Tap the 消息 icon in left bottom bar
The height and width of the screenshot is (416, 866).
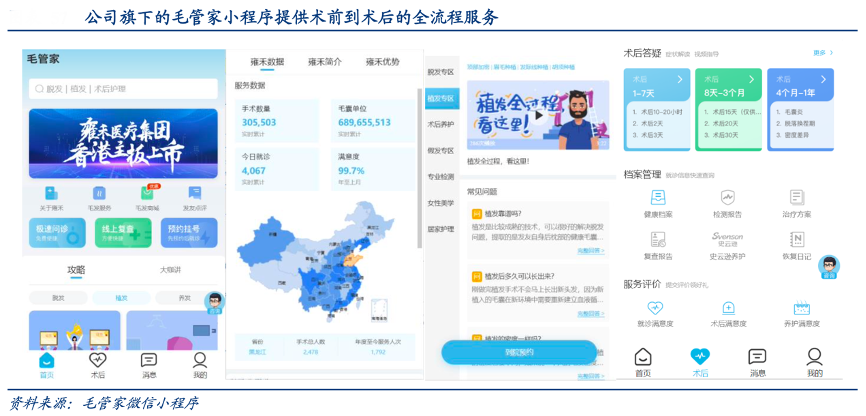pos(149,361)
